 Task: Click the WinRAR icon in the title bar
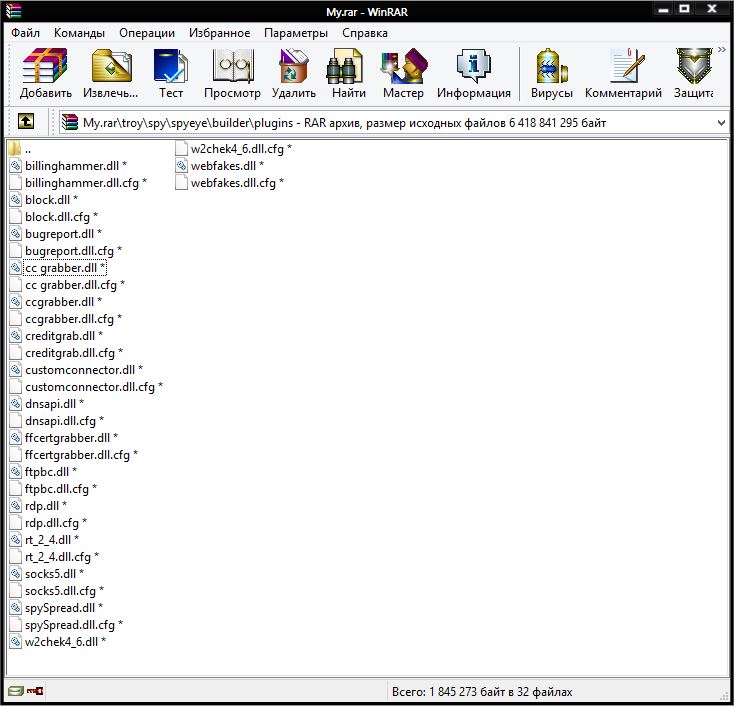tap(14, 11)
